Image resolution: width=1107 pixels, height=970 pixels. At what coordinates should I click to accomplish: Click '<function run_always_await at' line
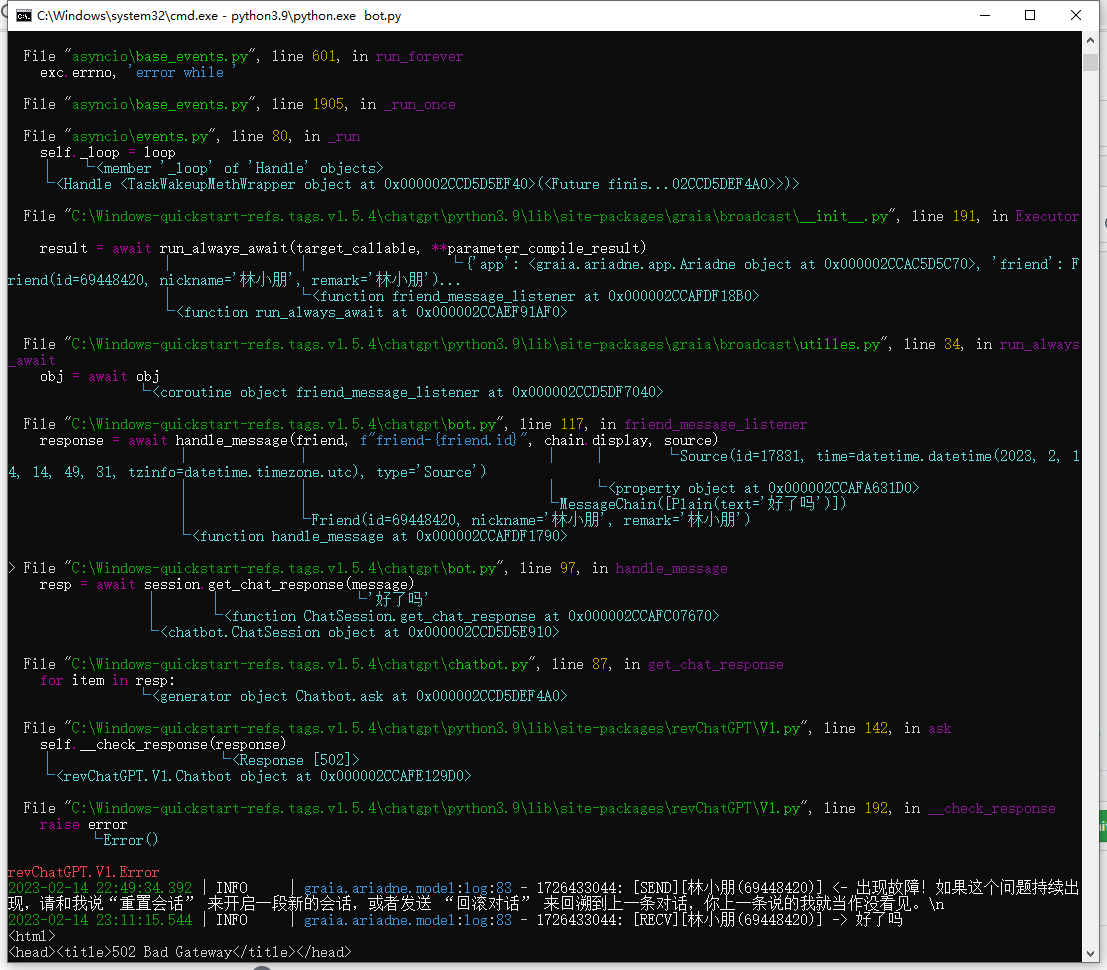pyautogui.click(x=371, y=312)
